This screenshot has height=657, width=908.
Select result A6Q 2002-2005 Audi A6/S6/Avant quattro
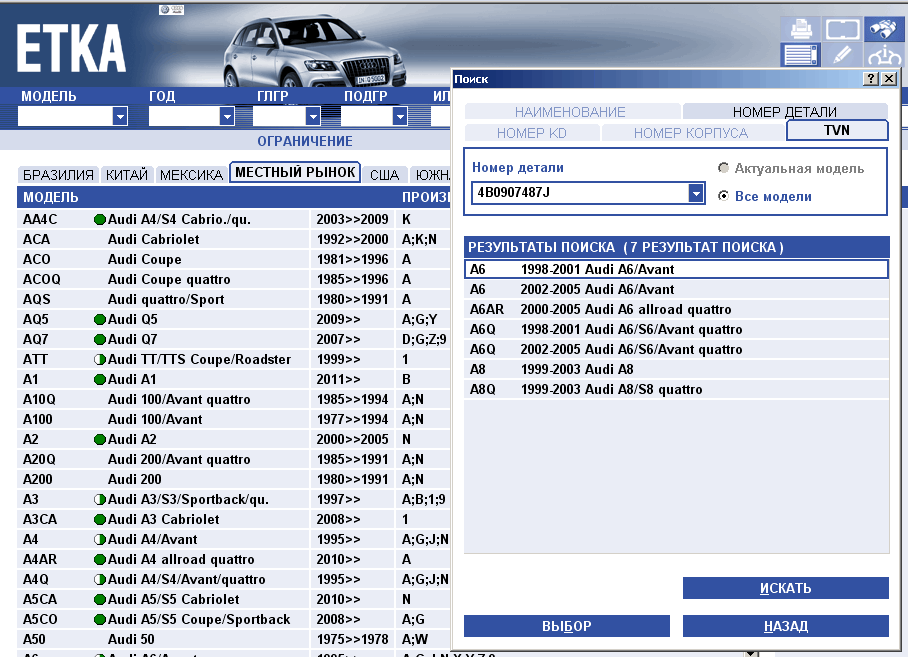click(676, 350)
